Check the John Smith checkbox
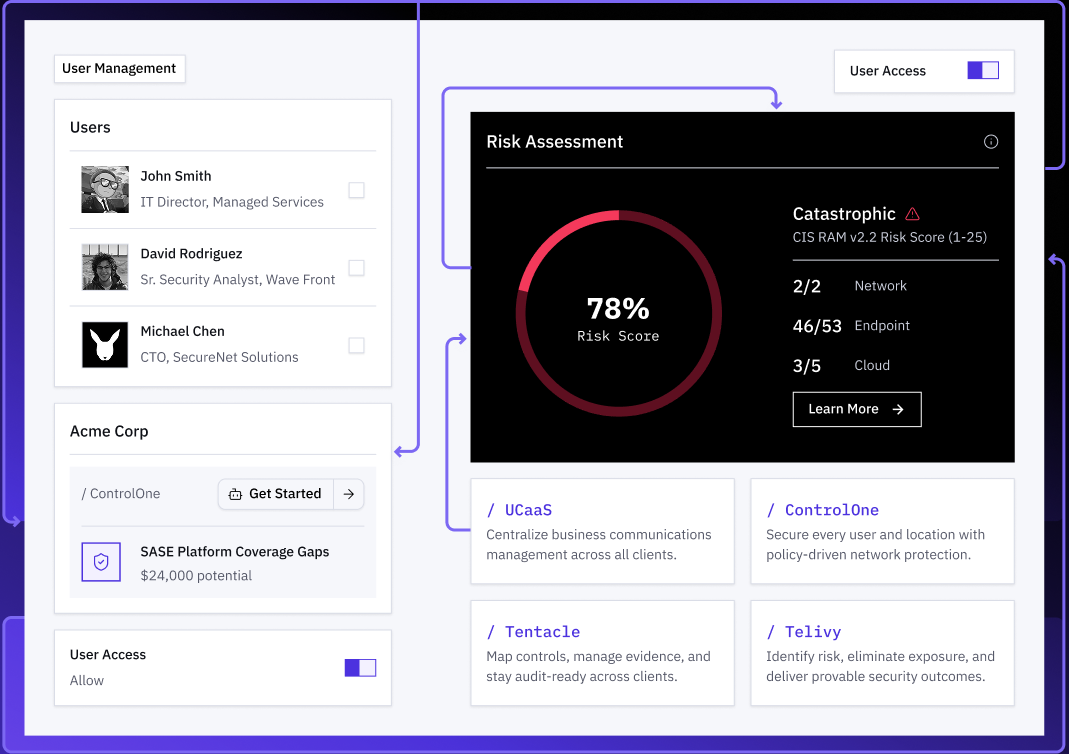1069x754 pixels. click(356, 190)
